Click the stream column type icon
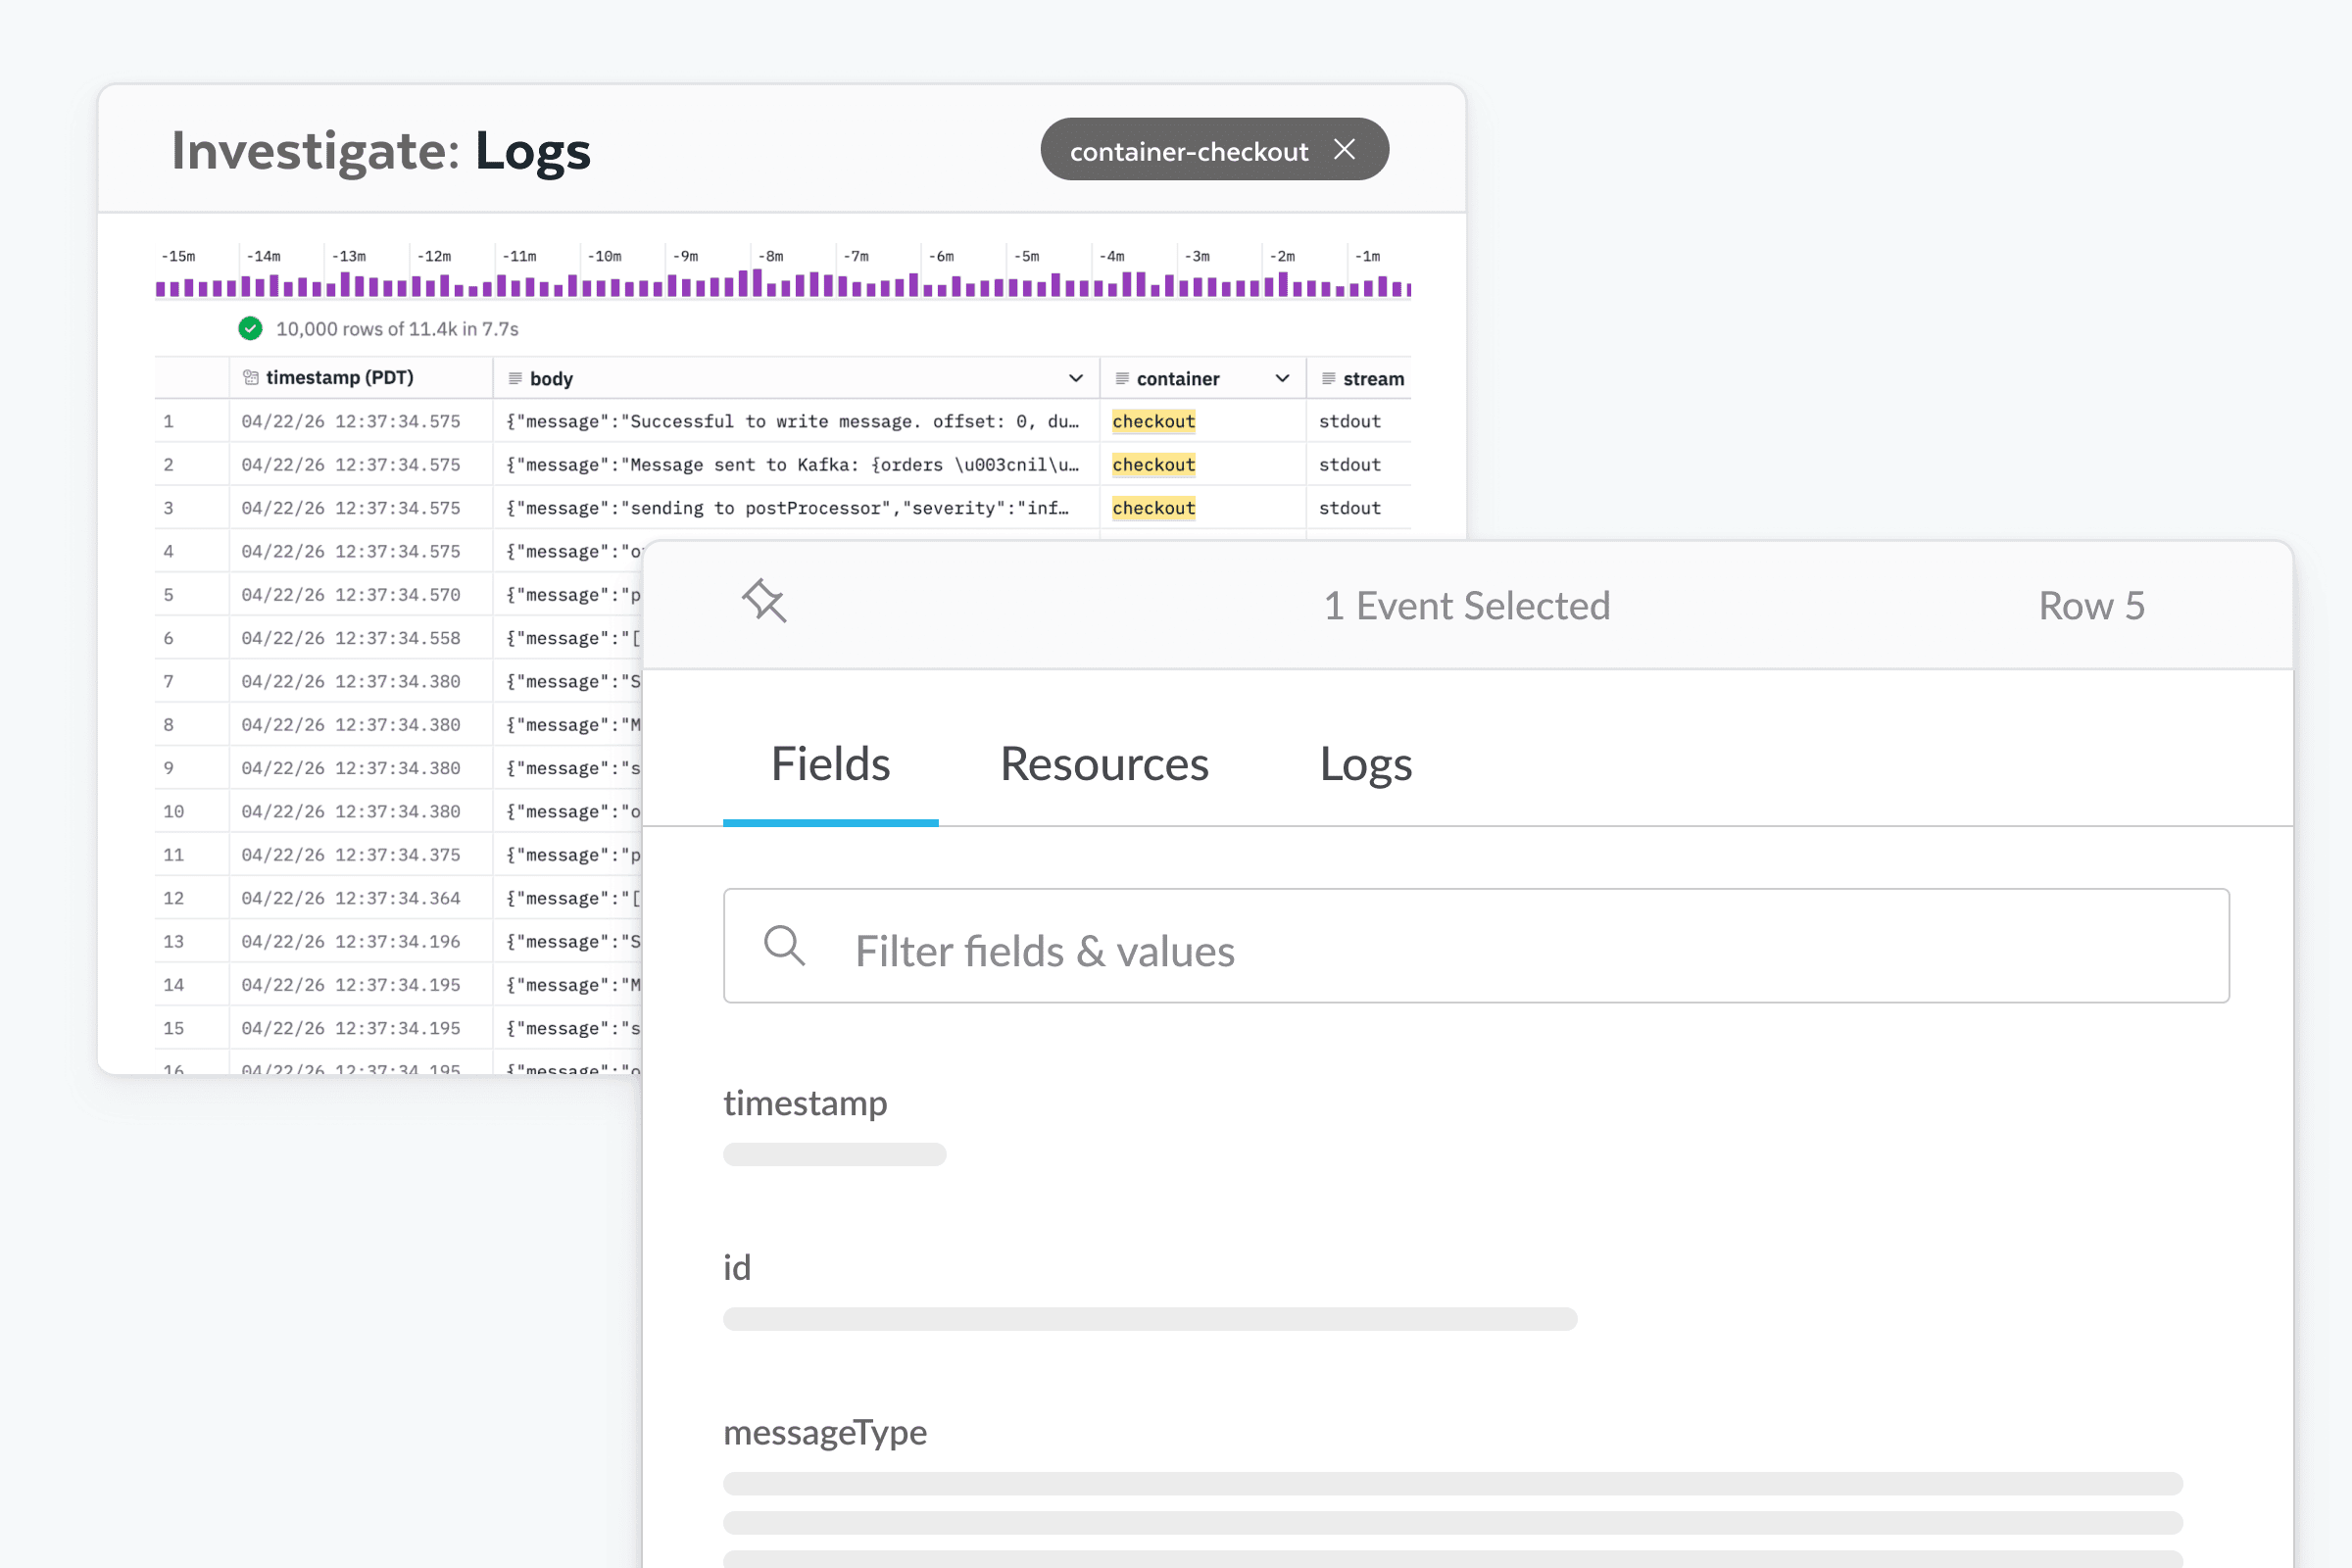2352x1568 pixels. pos(1328,378)
